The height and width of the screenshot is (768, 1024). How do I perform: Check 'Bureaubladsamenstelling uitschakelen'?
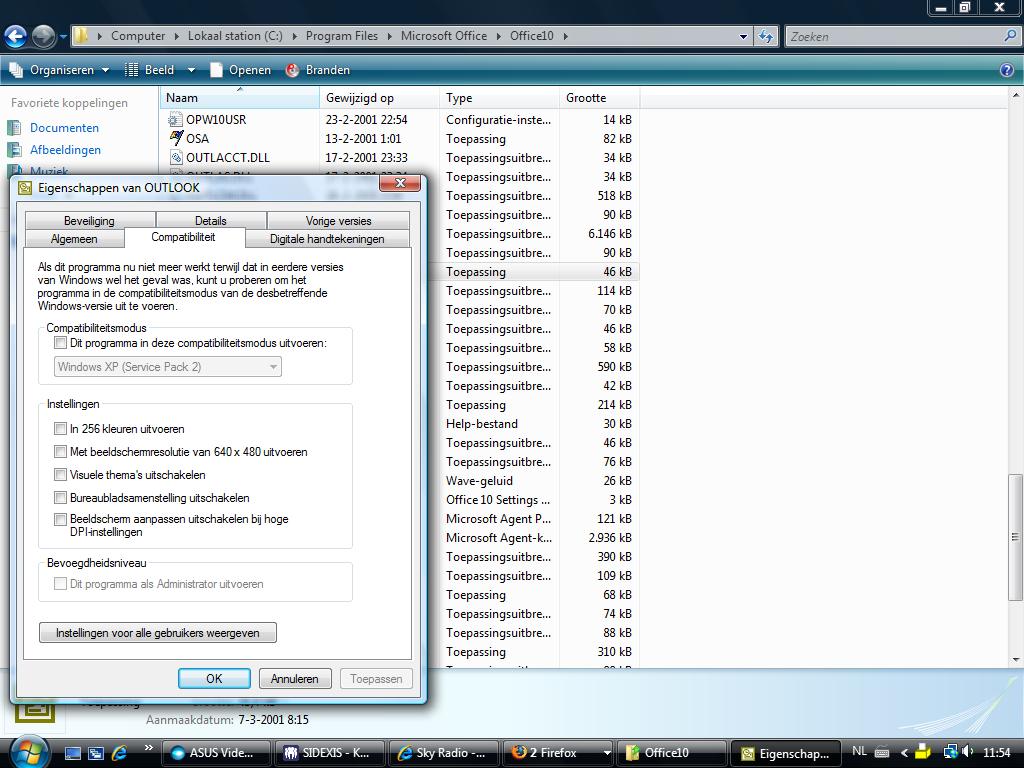point(60,498)
